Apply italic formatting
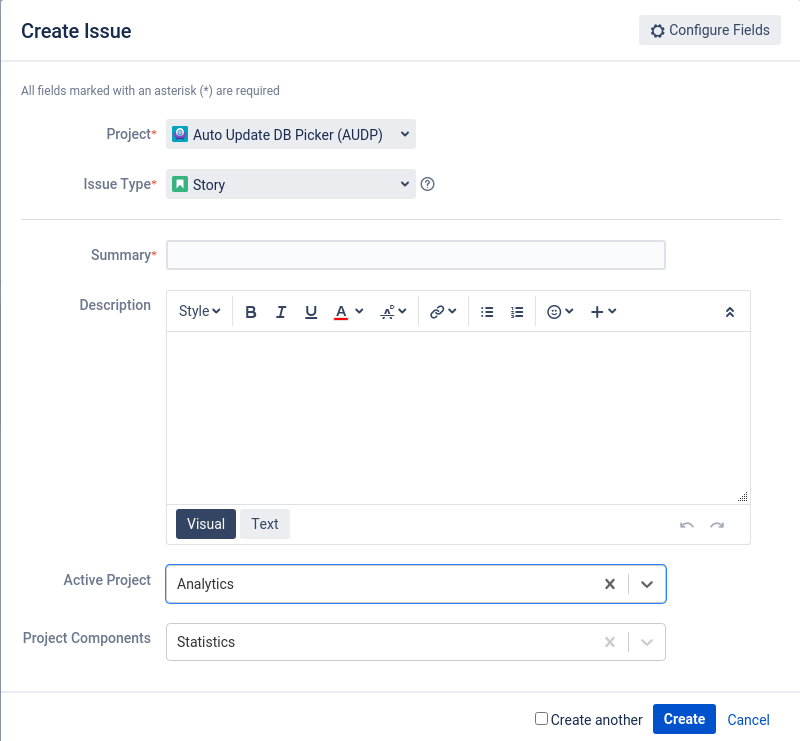The height and width of the screenshot is (741, 800). pyautogui.click(x=281, y=312)
